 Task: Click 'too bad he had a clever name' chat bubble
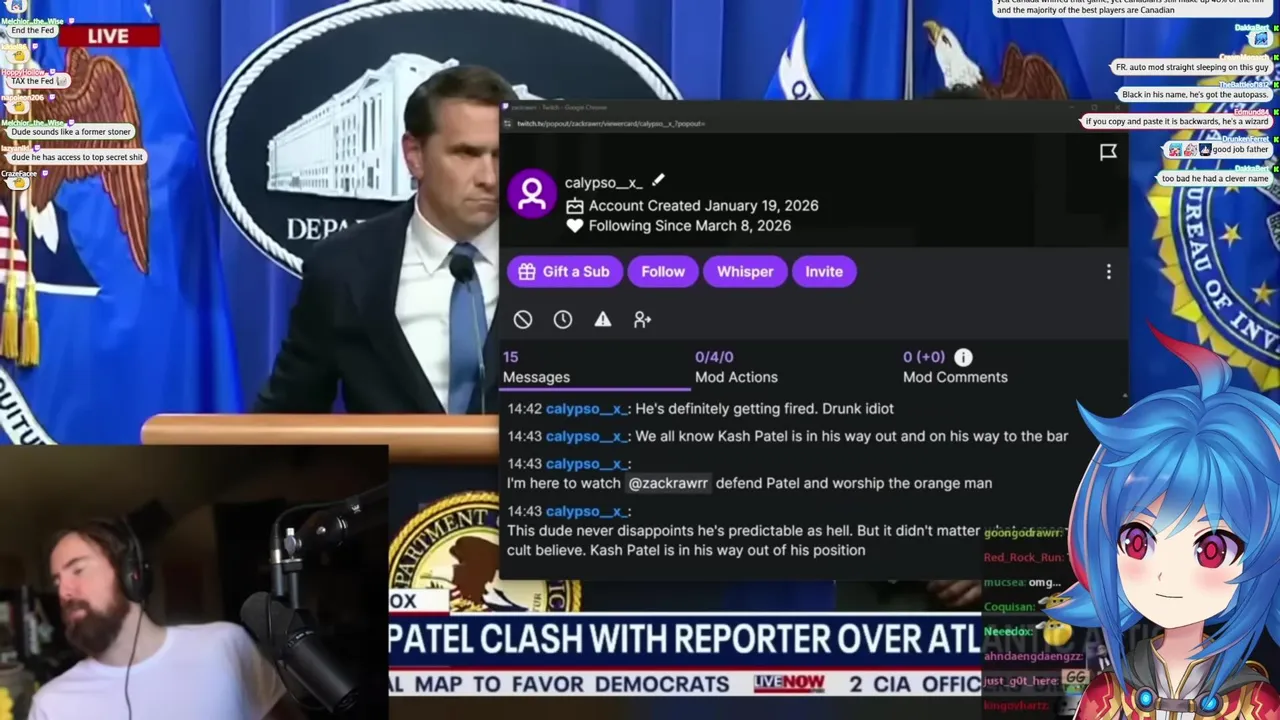point(1215,178)
